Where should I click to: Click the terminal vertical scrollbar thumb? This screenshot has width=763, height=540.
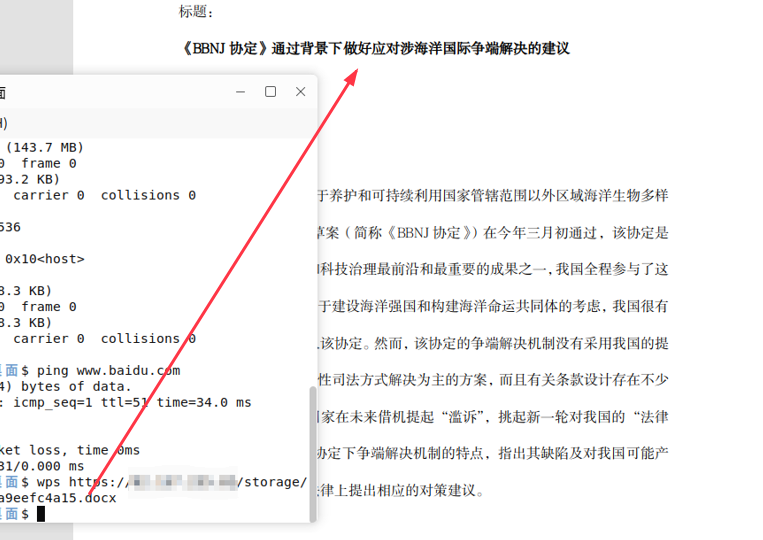pos(311,450)
